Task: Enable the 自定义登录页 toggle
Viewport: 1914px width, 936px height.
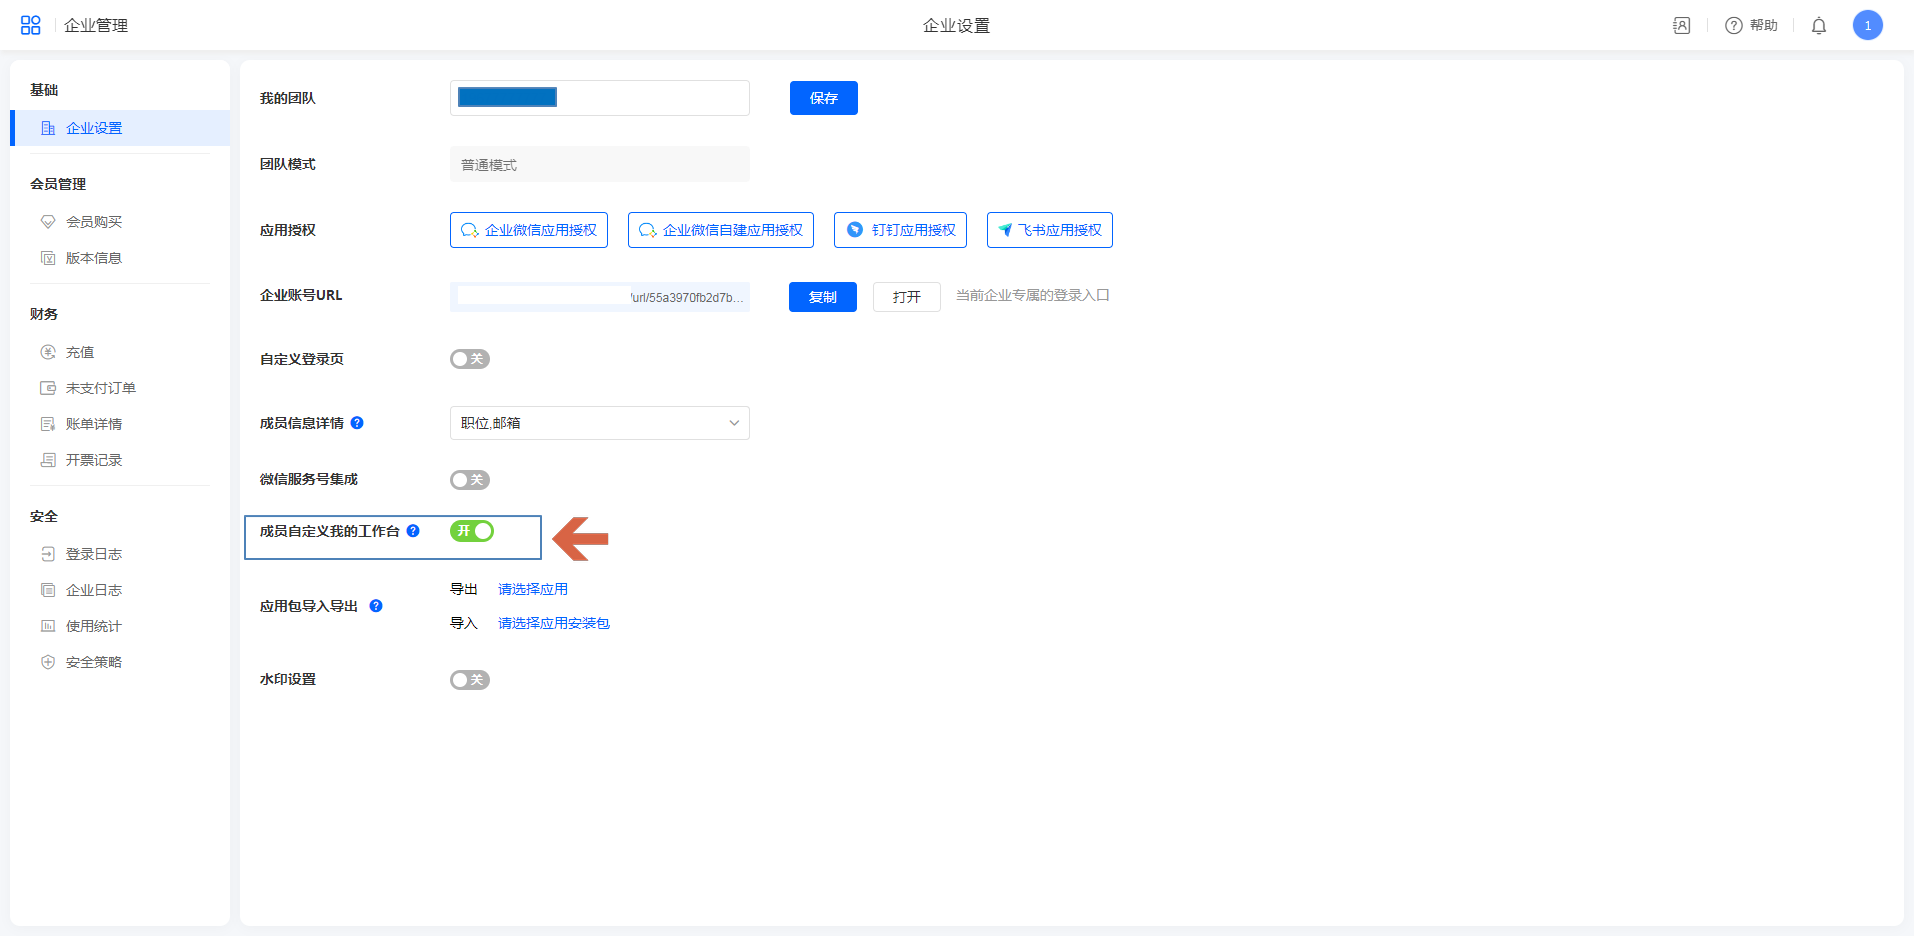Action: pos(469,359)
